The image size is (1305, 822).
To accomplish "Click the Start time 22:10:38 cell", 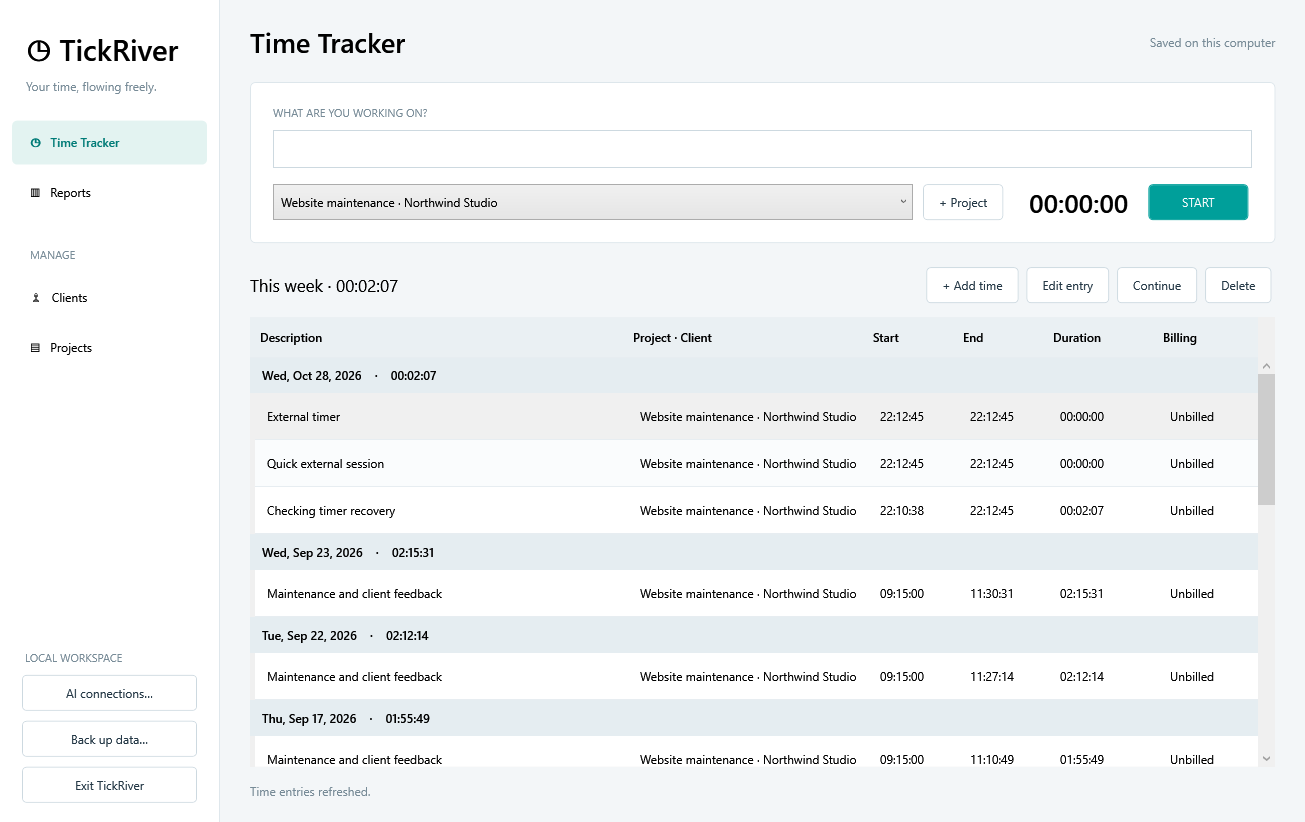I will click(x=902, y=511).
